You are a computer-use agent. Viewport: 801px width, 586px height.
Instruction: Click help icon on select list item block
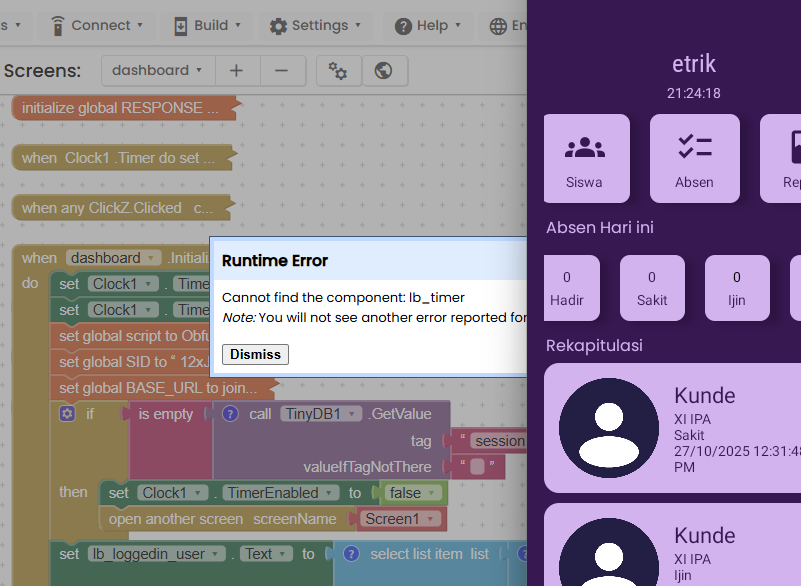351,554
